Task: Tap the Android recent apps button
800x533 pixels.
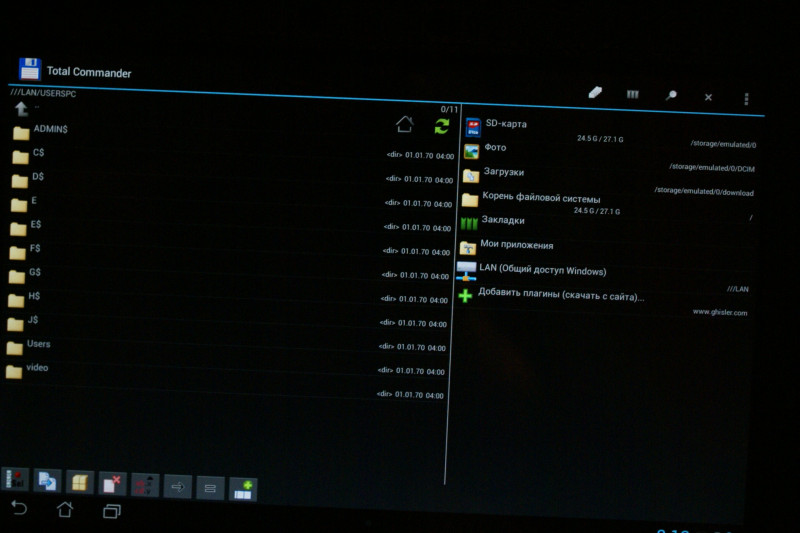Action: 112,511
